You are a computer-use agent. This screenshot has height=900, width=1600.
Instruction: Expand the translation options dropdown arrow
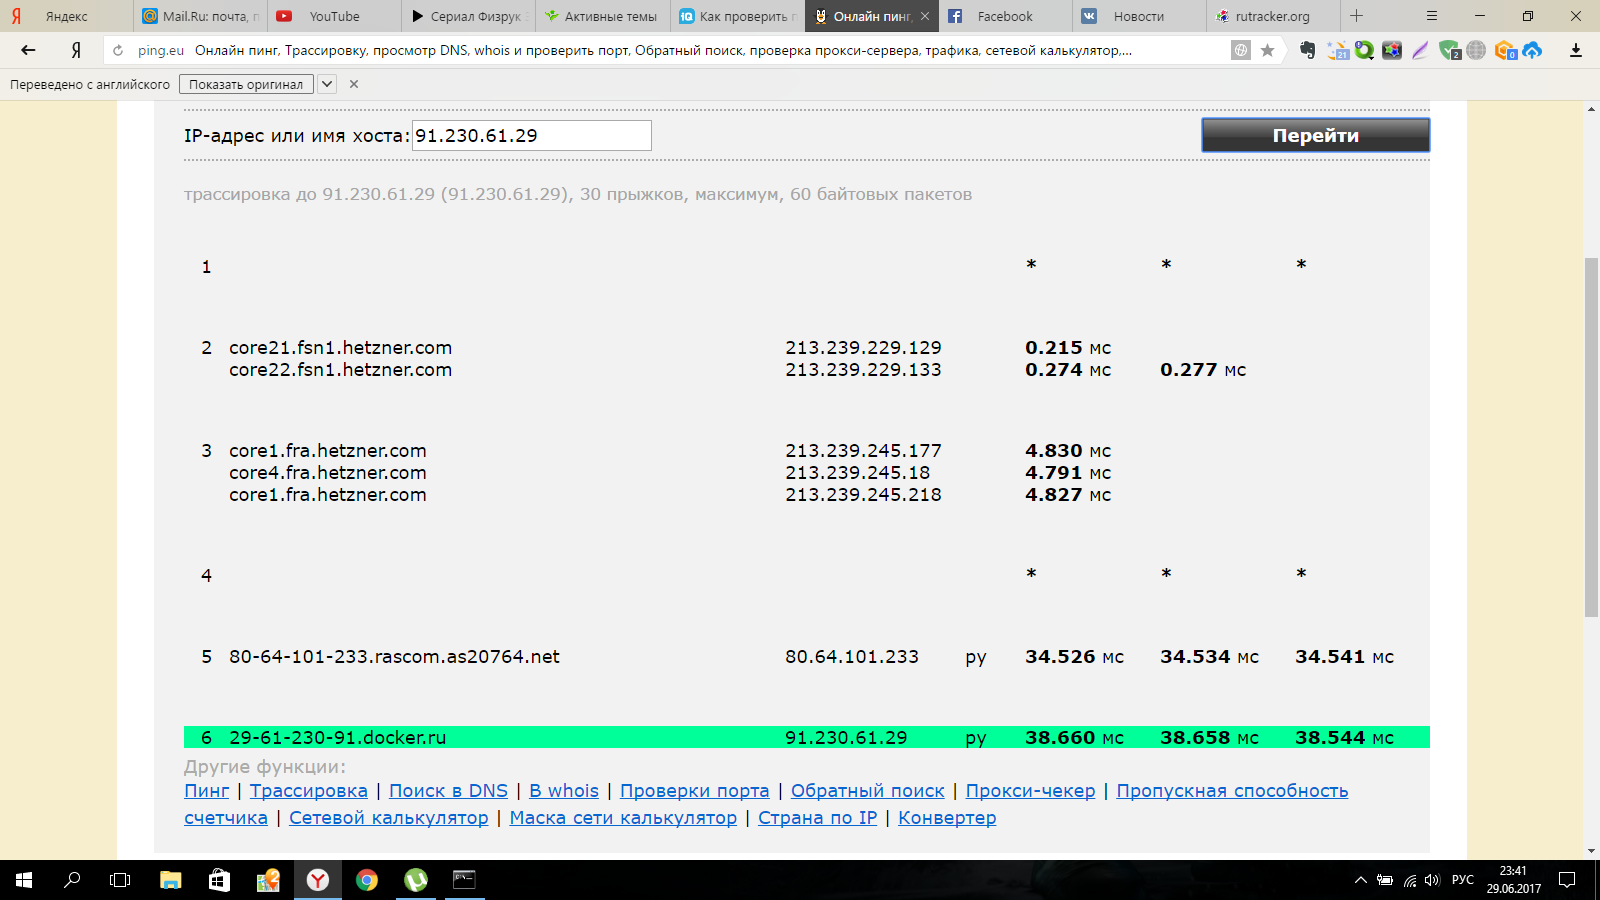point(327,84)
